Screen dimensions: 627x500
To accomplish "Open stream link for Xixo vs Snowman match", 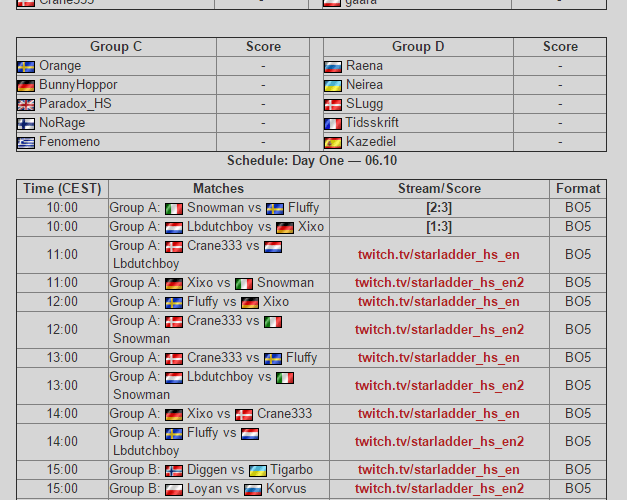I will pos(439,283).
